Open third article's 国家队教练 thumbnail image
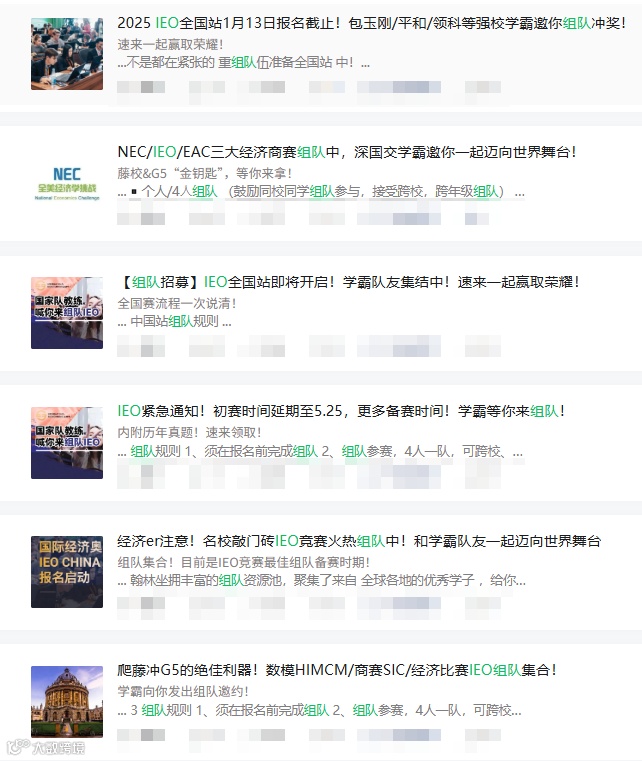Image resolution: width=642 pixels, height=761 pixels. click(67, 313)
